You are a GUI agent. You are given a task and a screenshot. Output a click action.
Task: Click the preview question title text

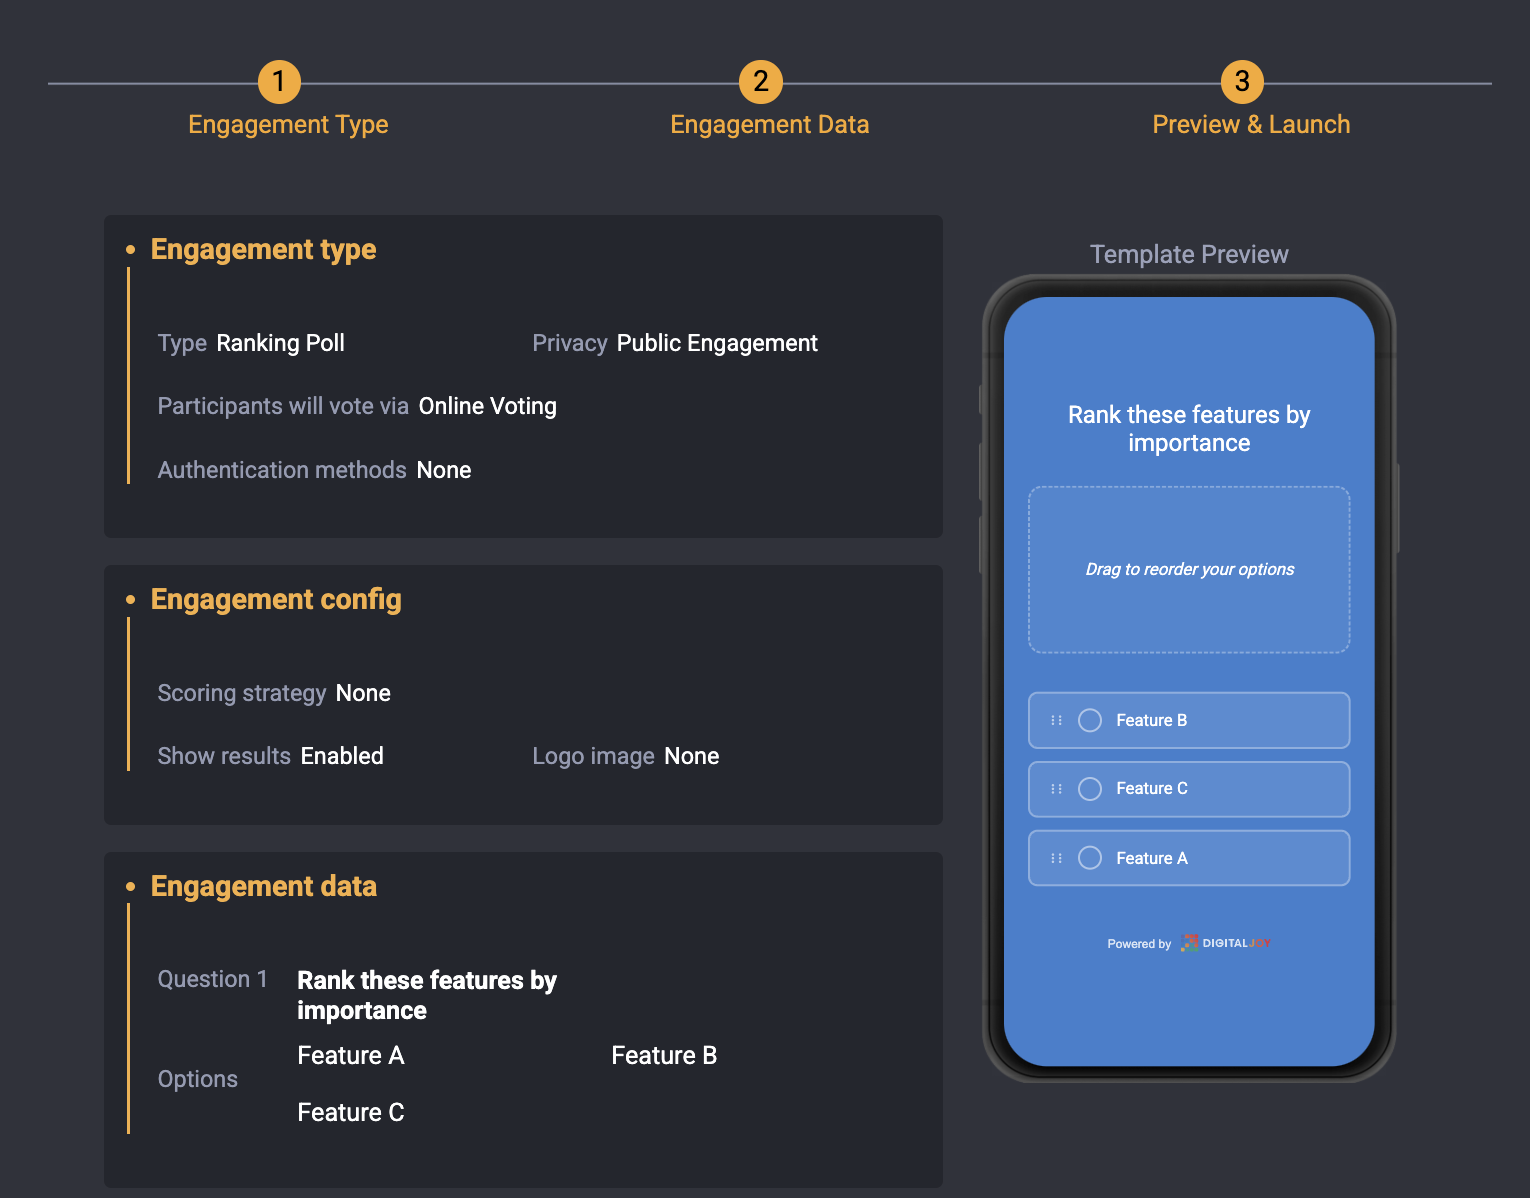[x=1189, y=428]
